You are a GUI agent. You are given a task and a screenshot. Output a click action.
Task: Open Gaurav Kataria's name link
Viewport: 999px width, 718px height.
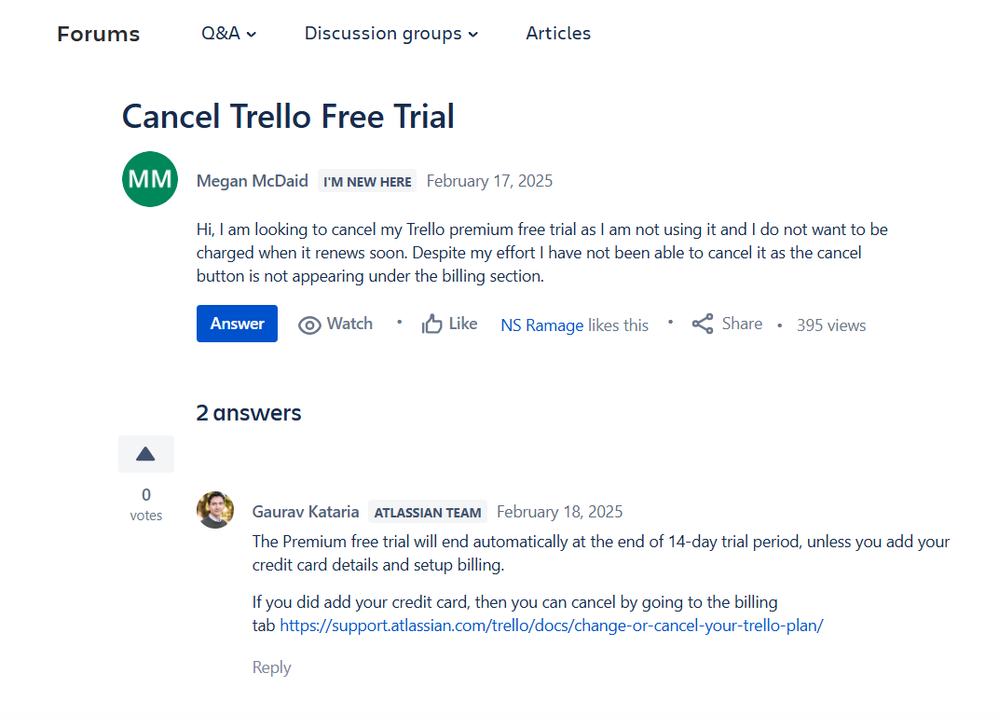coord(305,512)
